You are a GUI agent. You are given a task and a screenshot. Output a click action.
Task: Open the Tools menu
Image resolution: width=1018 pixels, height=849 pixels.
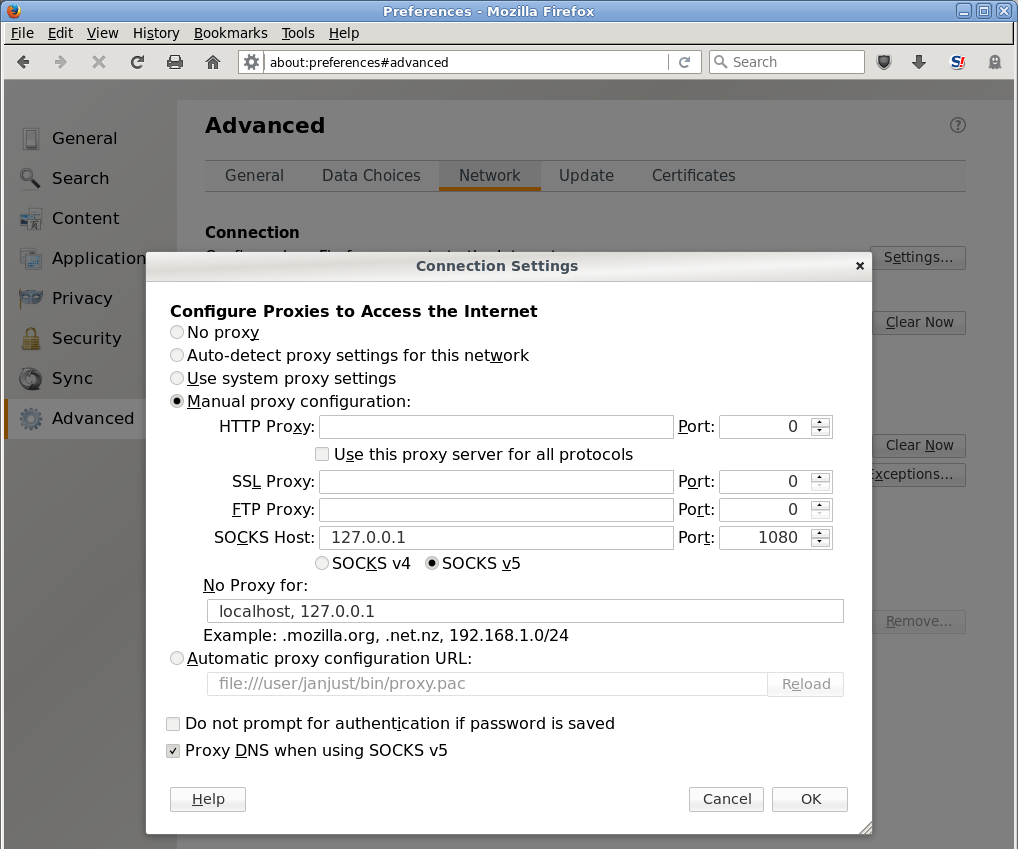click(x=298, y=33)
